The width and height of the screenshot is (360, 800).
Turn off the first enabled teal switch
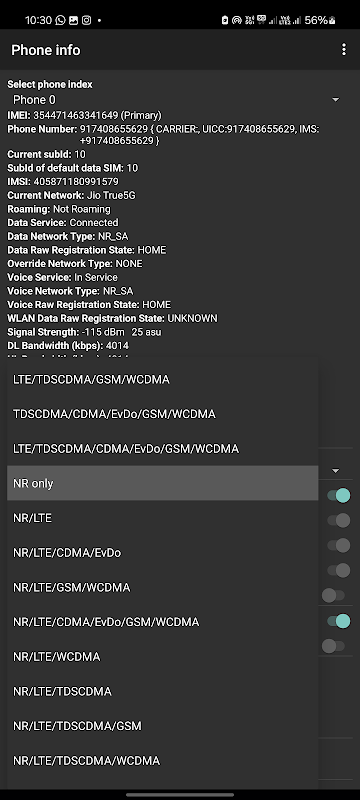point(339,495)
